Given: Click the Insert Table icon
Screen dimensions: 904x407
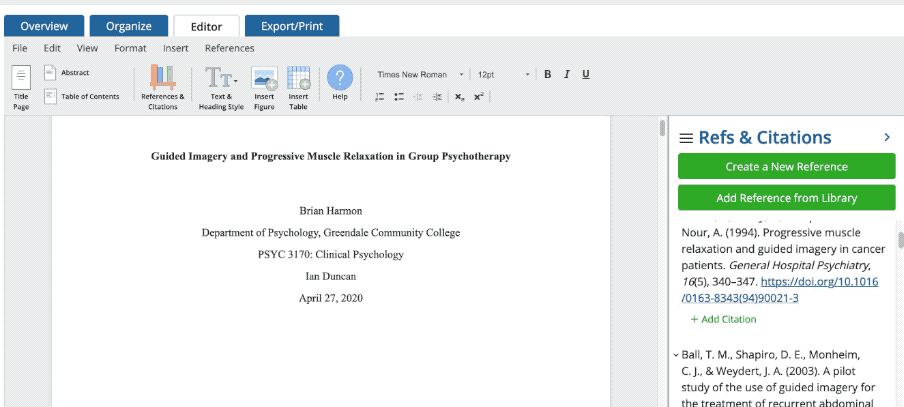Looking at the screenshot, I should pos(298,79).
